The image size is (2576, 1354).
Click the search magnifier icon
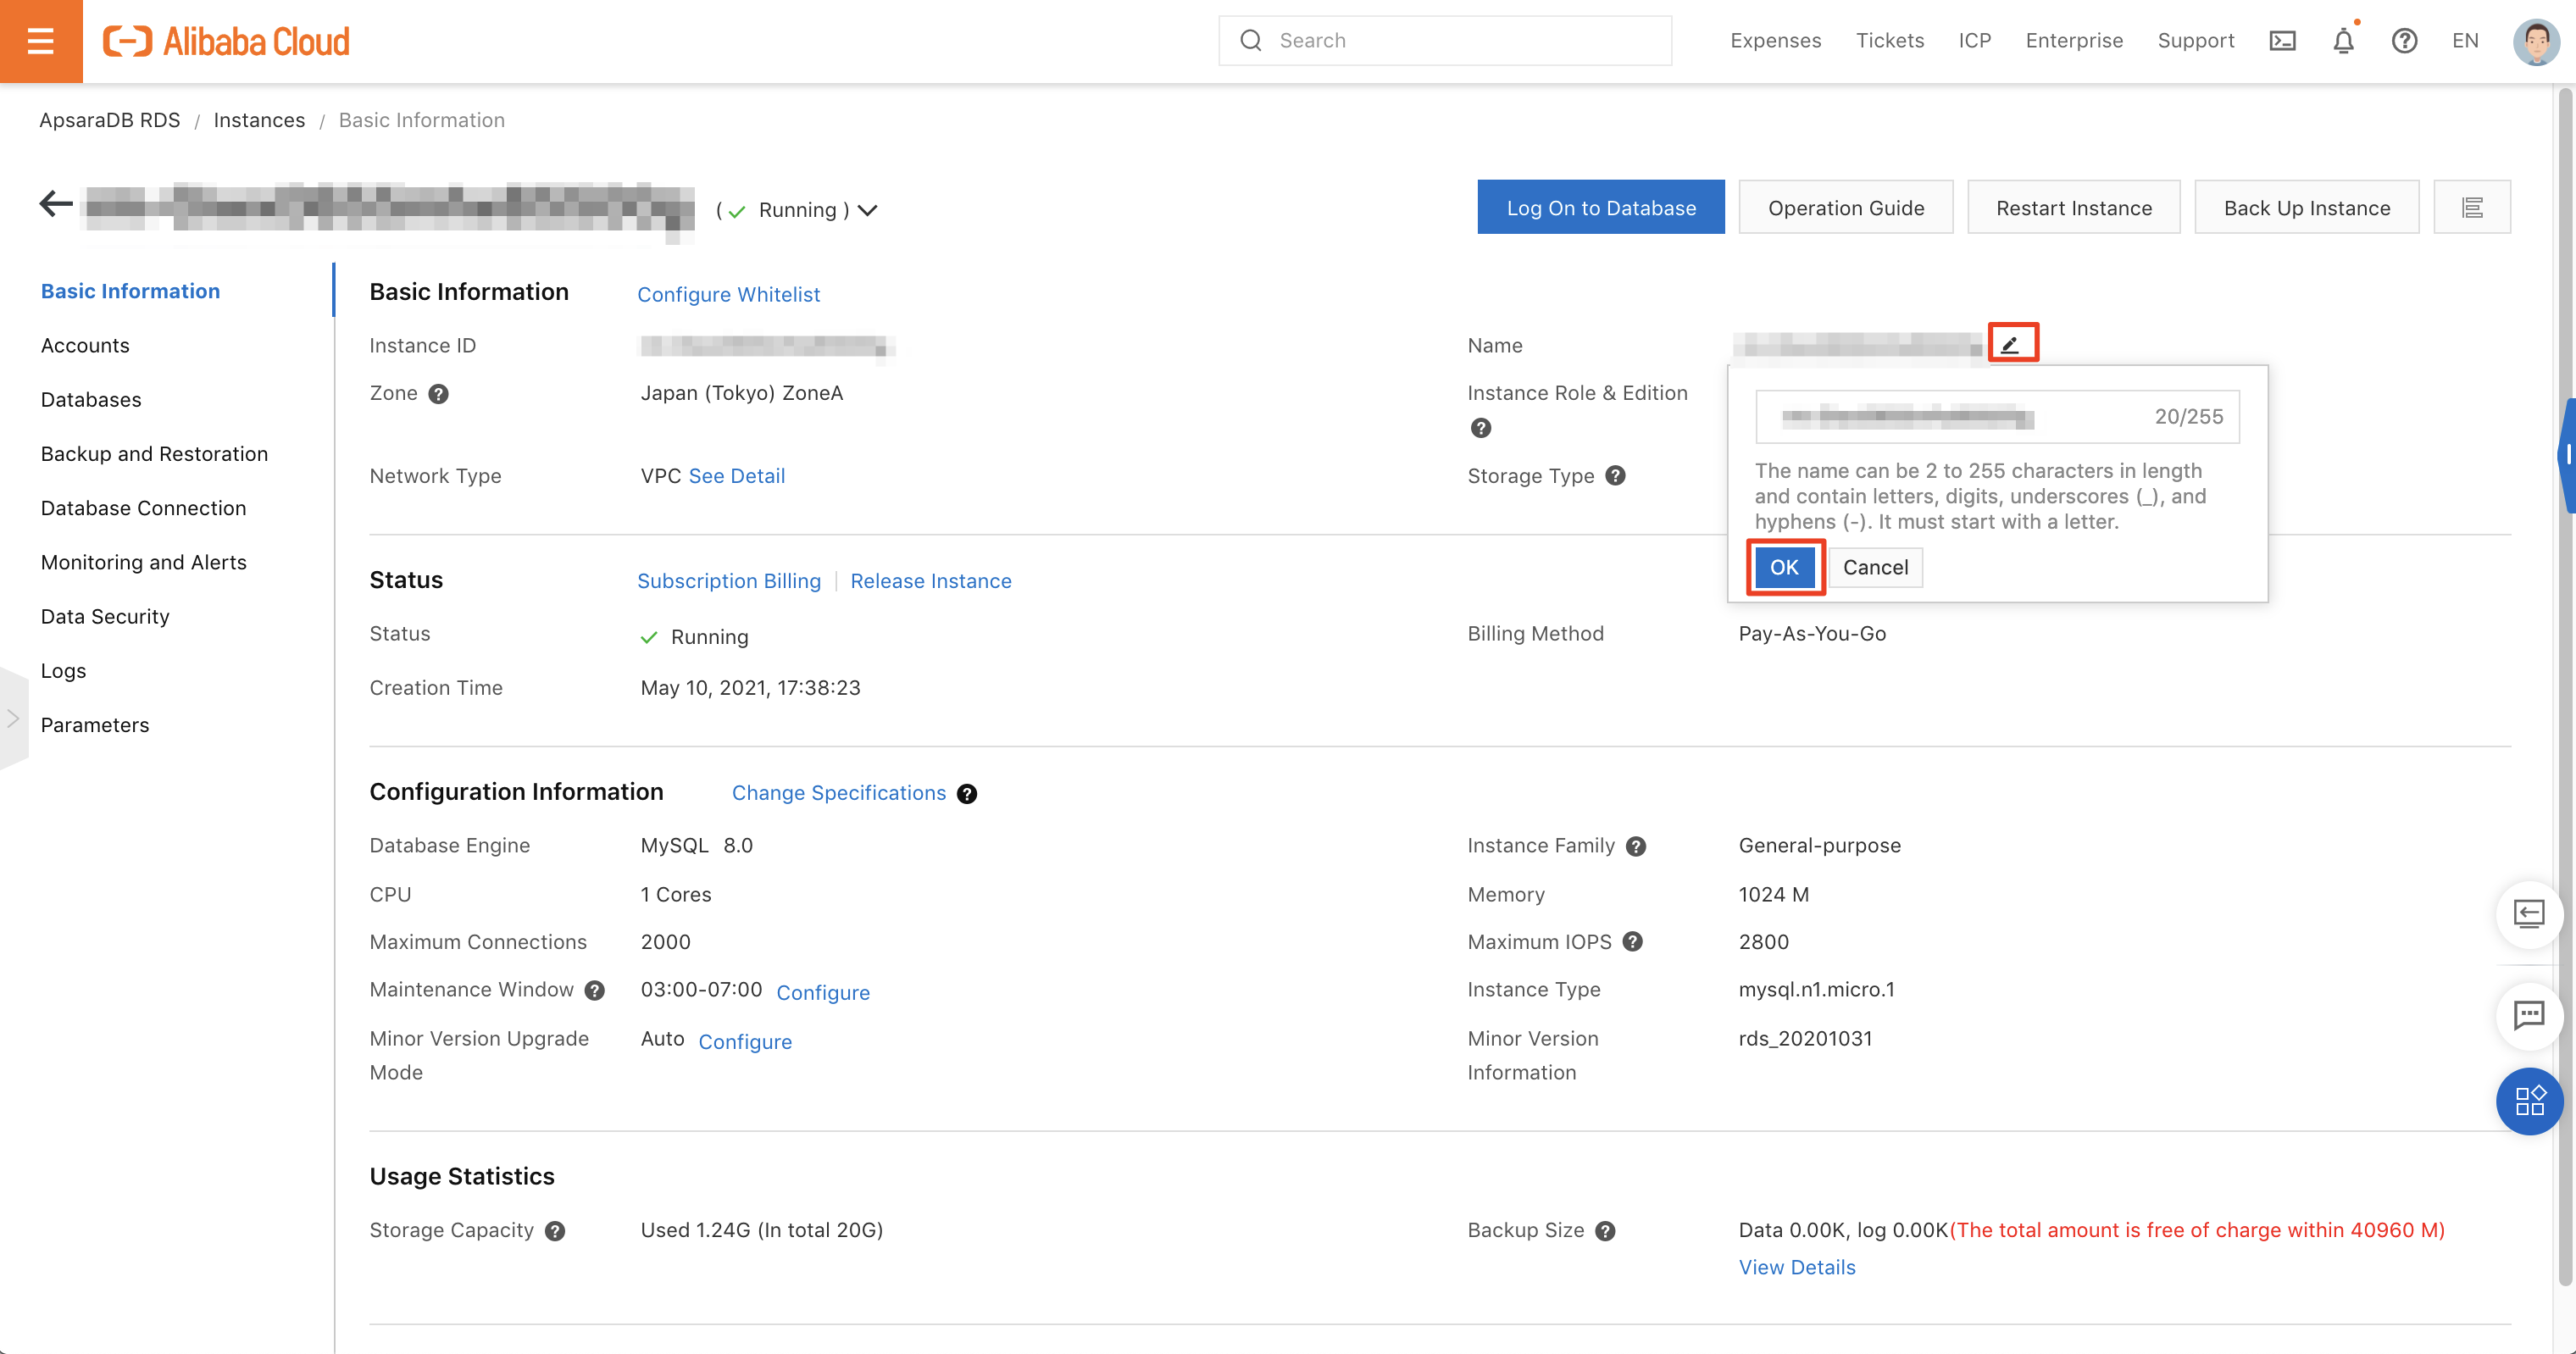(x=1251, y=41)
